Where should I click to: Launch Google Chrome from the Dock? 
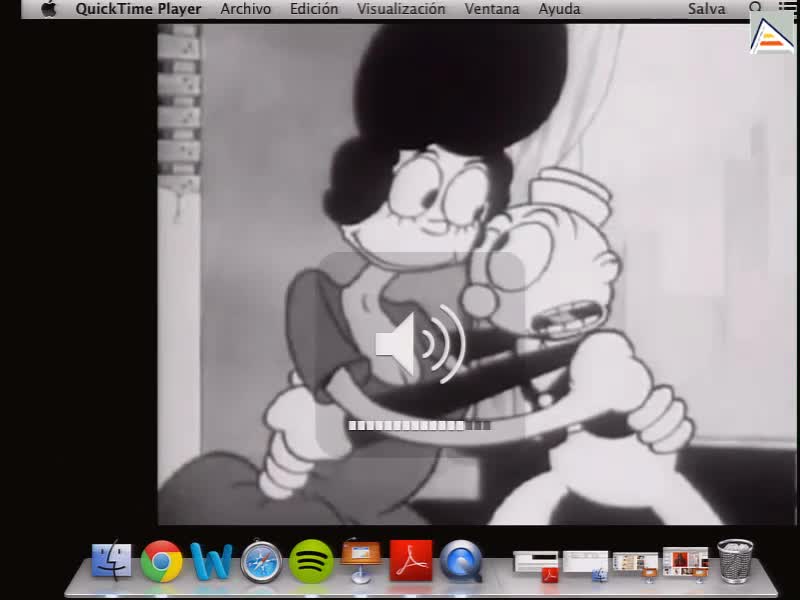pyautogui.click(x=161, y=561)
